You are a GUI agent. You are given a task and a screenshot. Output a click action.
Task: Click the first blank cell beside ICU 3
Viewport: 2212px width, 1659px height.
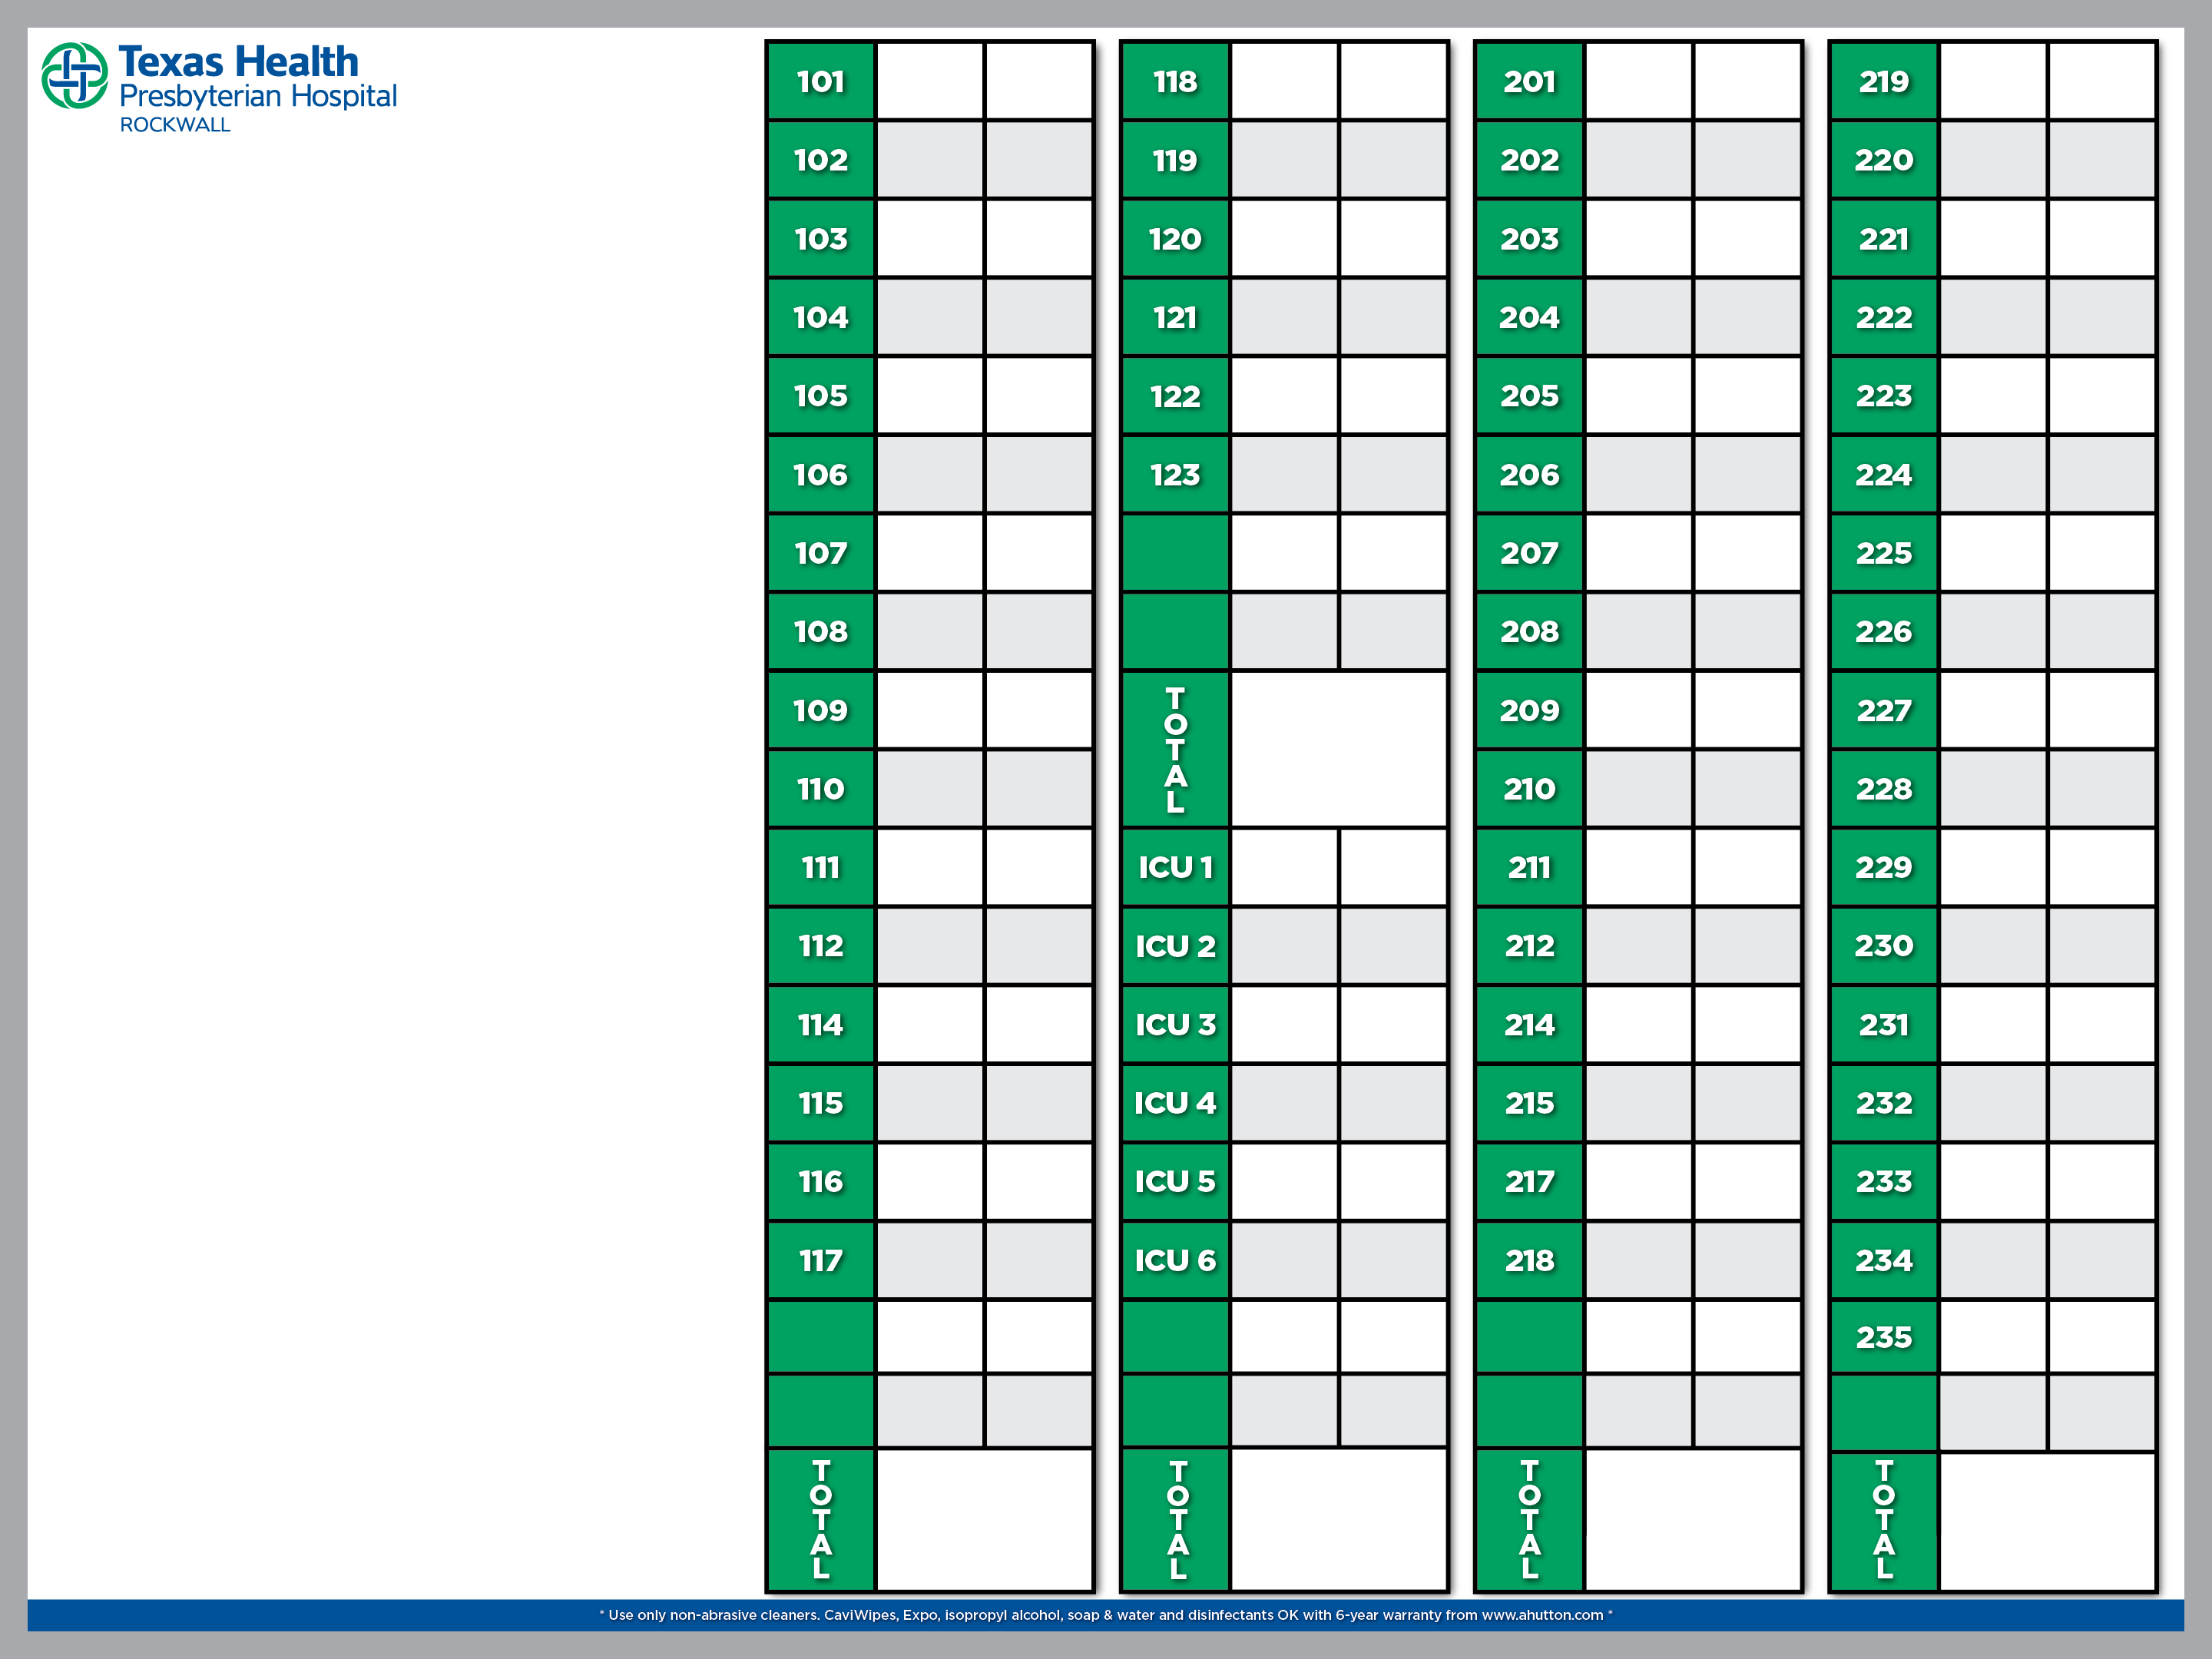(x=1284, y=1025)
